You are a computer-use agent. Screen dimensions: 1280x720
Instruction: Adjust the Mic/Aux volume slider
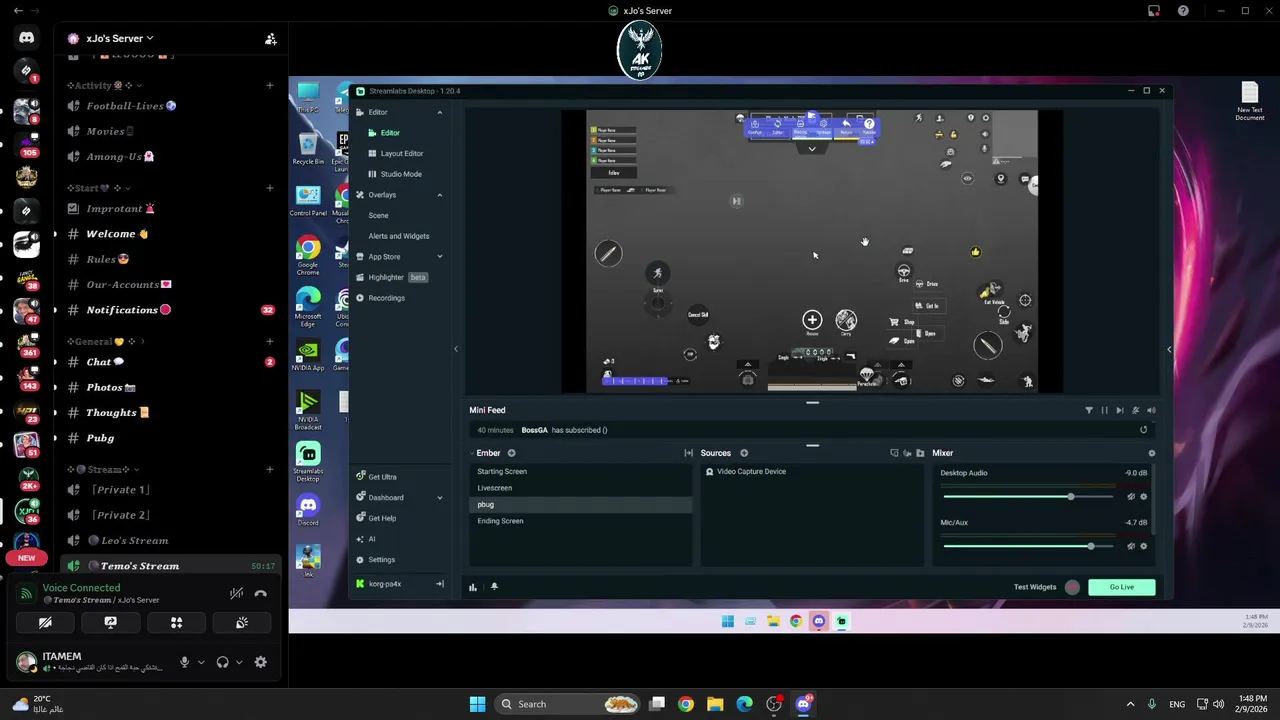(1029, 546)
